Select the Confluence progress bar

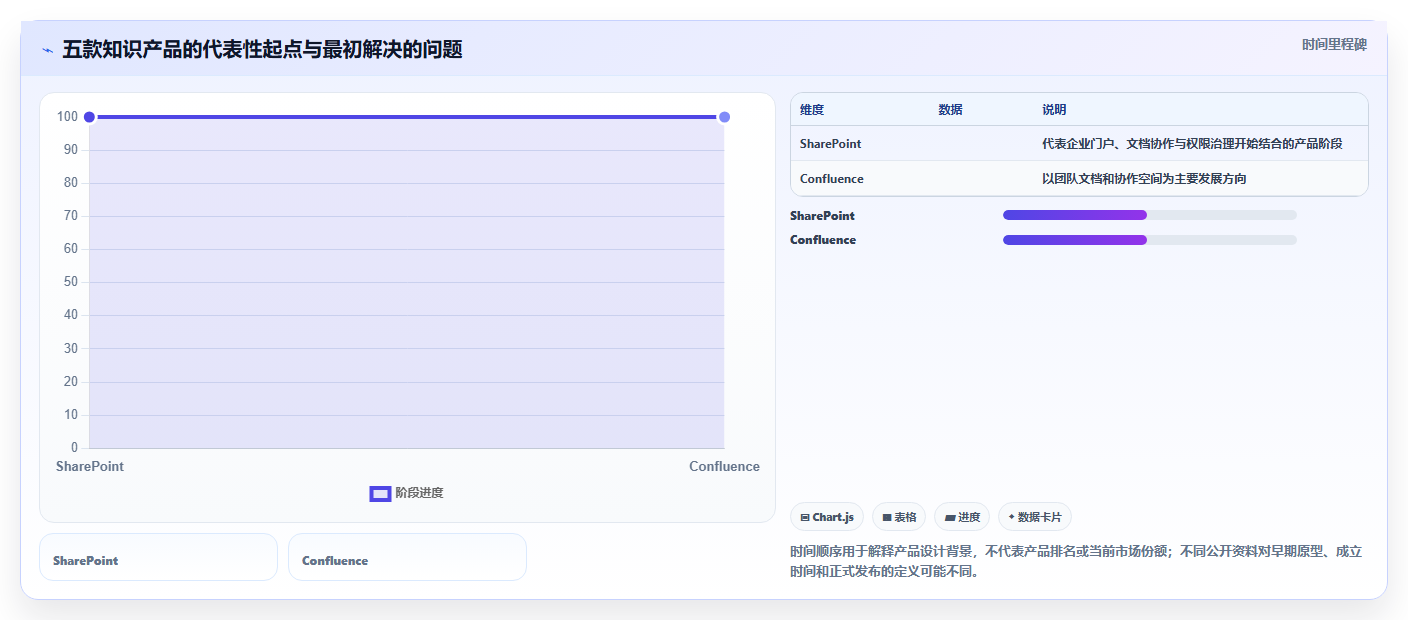(x=1149, y=240)
